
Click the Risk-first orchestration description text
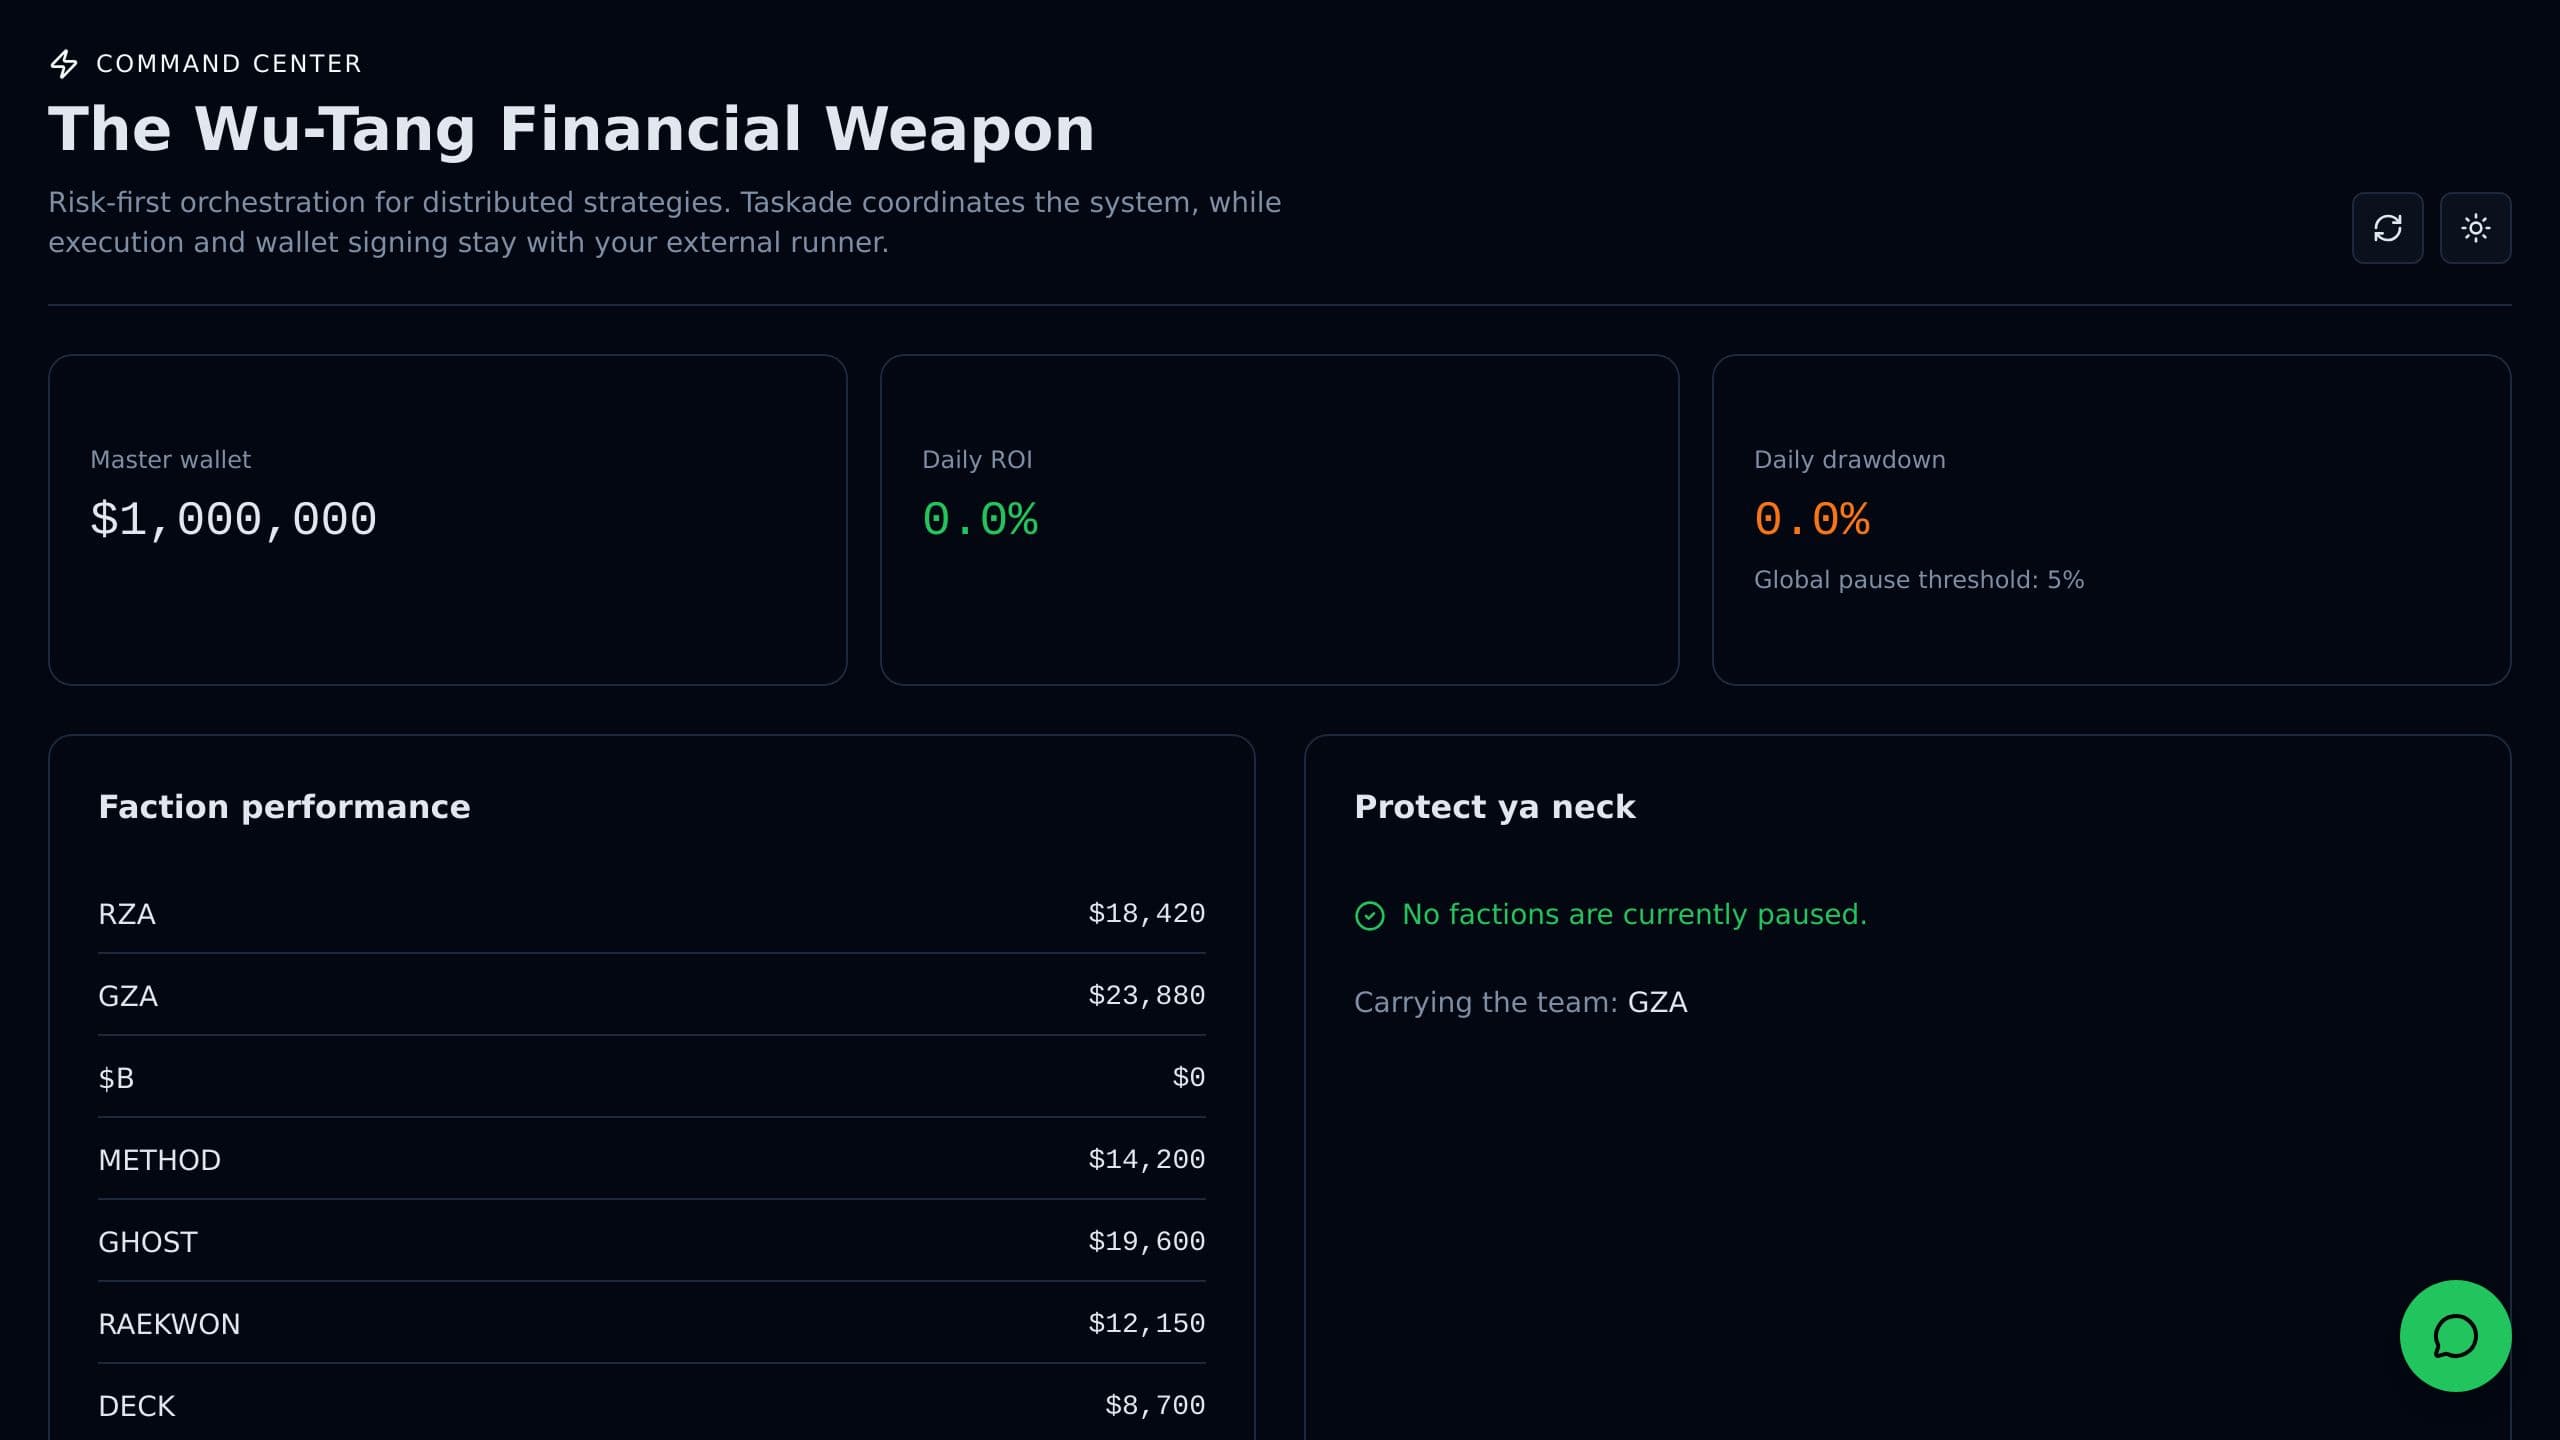pyautogui.click(x=664, y=222)
